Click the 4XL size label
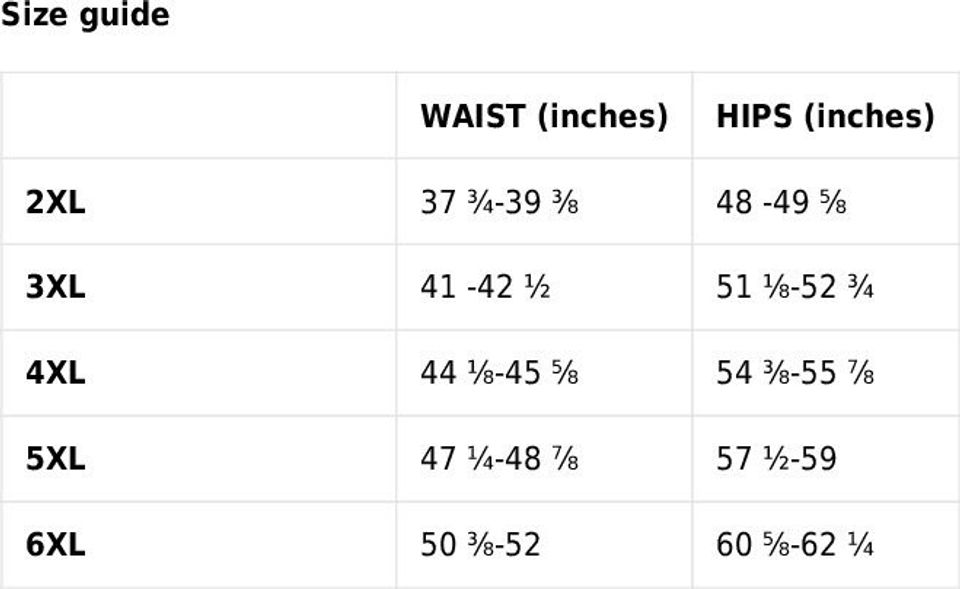The height and width of the screenshot is (589, 960). tap(56, 373)
